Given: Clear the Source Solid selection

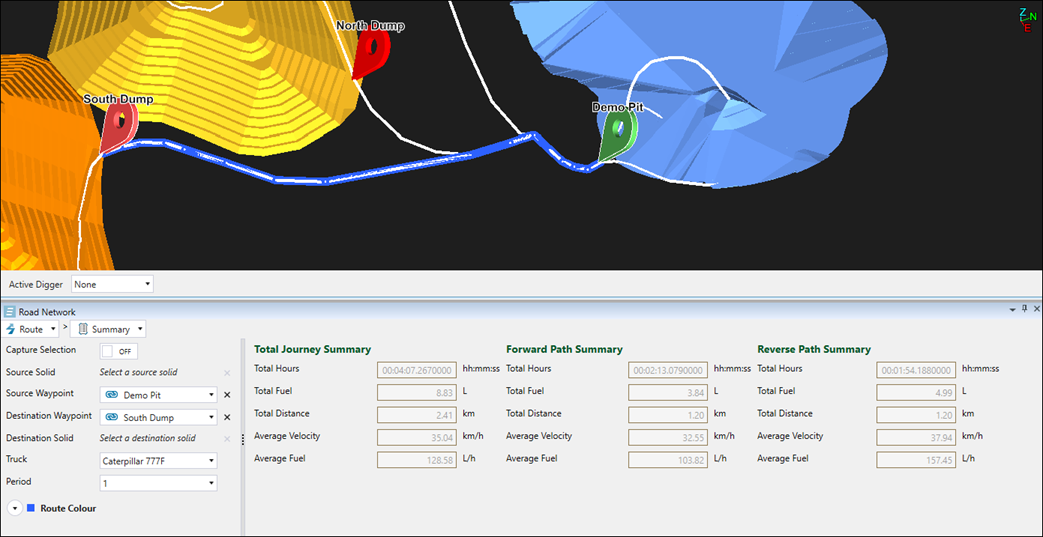Looking at the screenshot, I should (x=227, y=373).
